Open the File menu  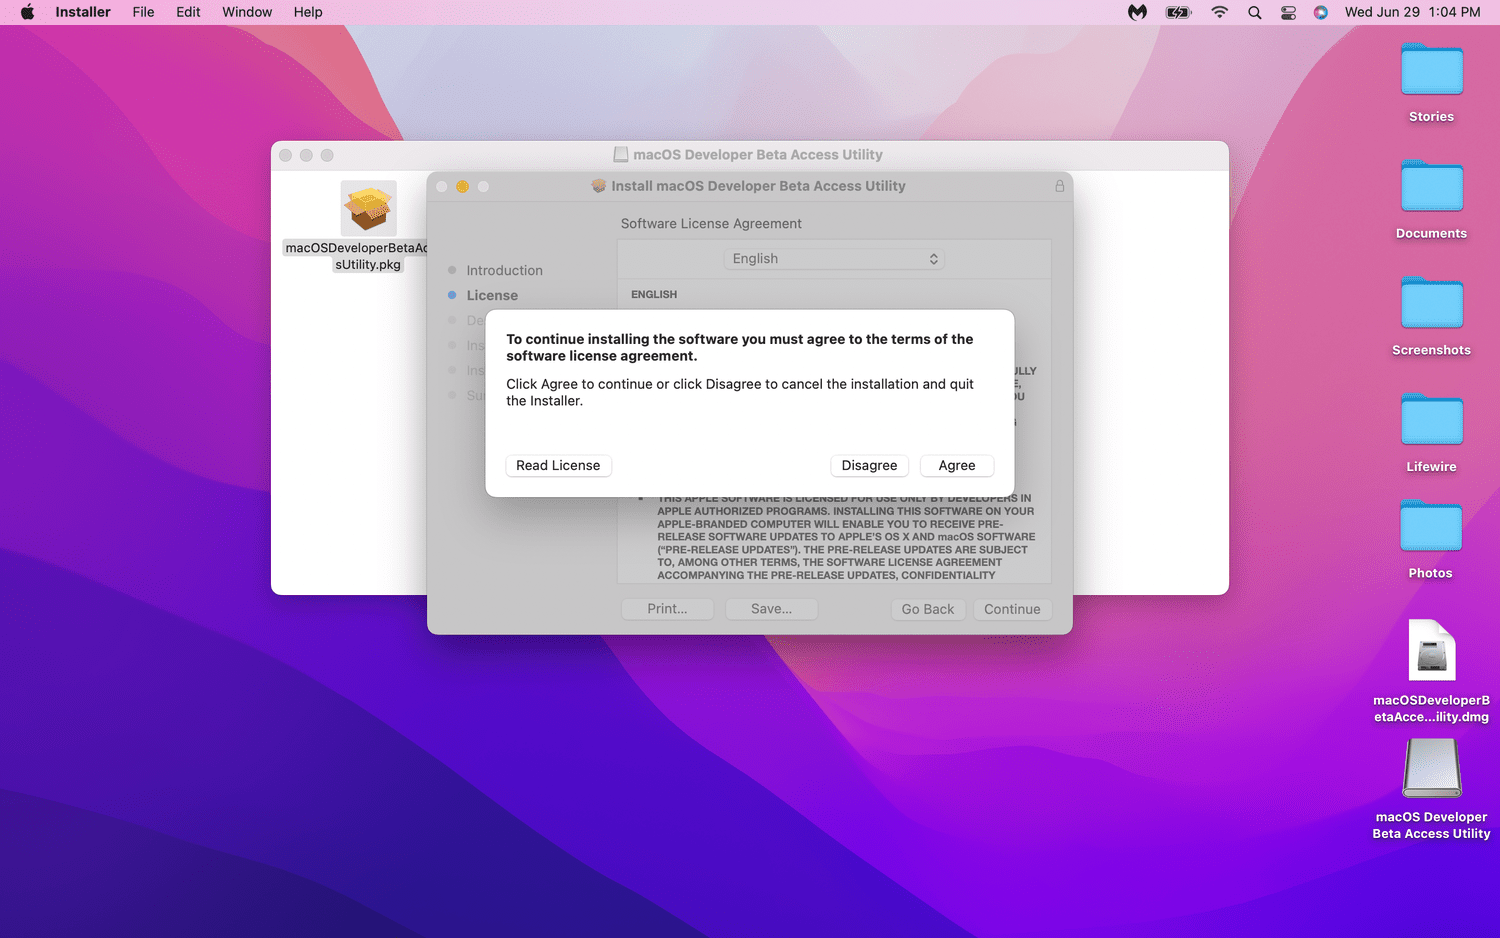coord(143,12)
